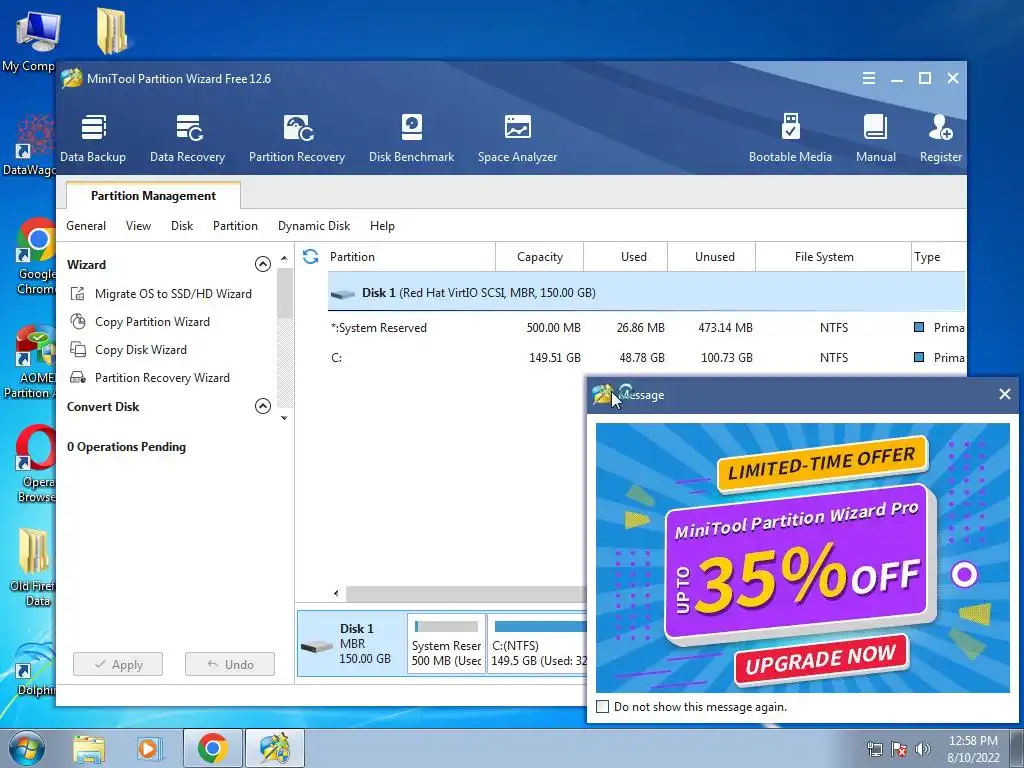The width and height of the screenshot is (1024, 768).
Task: Switch to Chrome in the taskbar
Action: click(212, 748)
